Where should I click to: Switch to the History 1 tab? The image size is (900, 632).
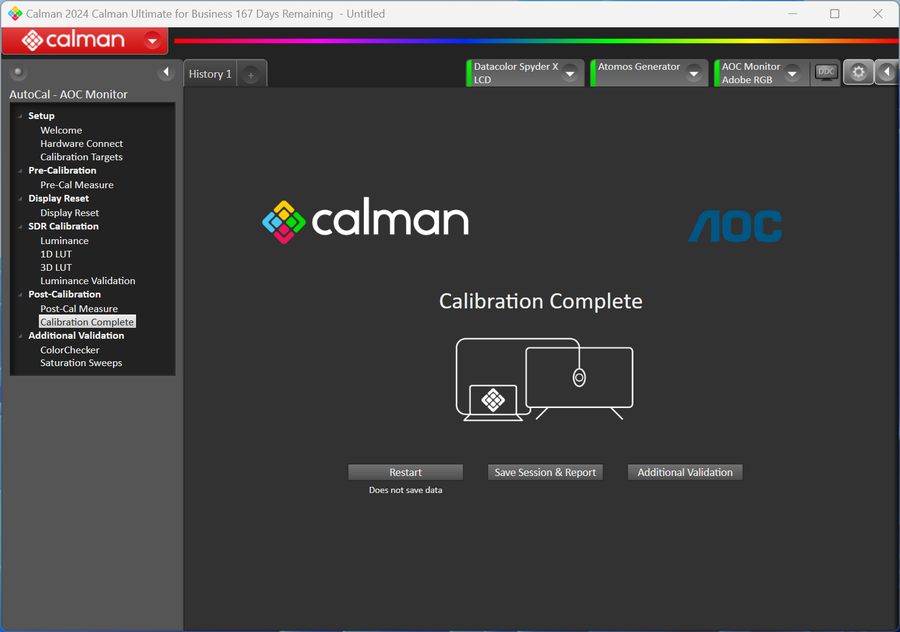[210, 74]
